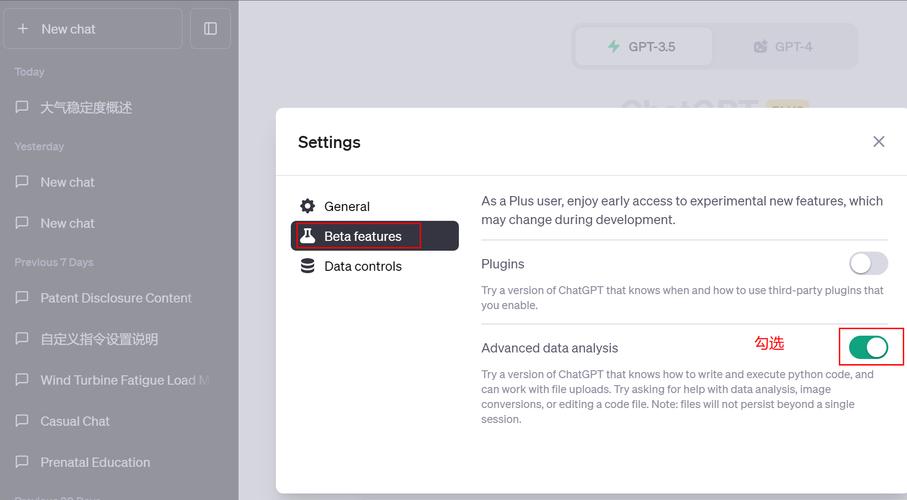907x500 pixels.
Task: Click the plus icon beside New chat
Action: coord(23,28)
